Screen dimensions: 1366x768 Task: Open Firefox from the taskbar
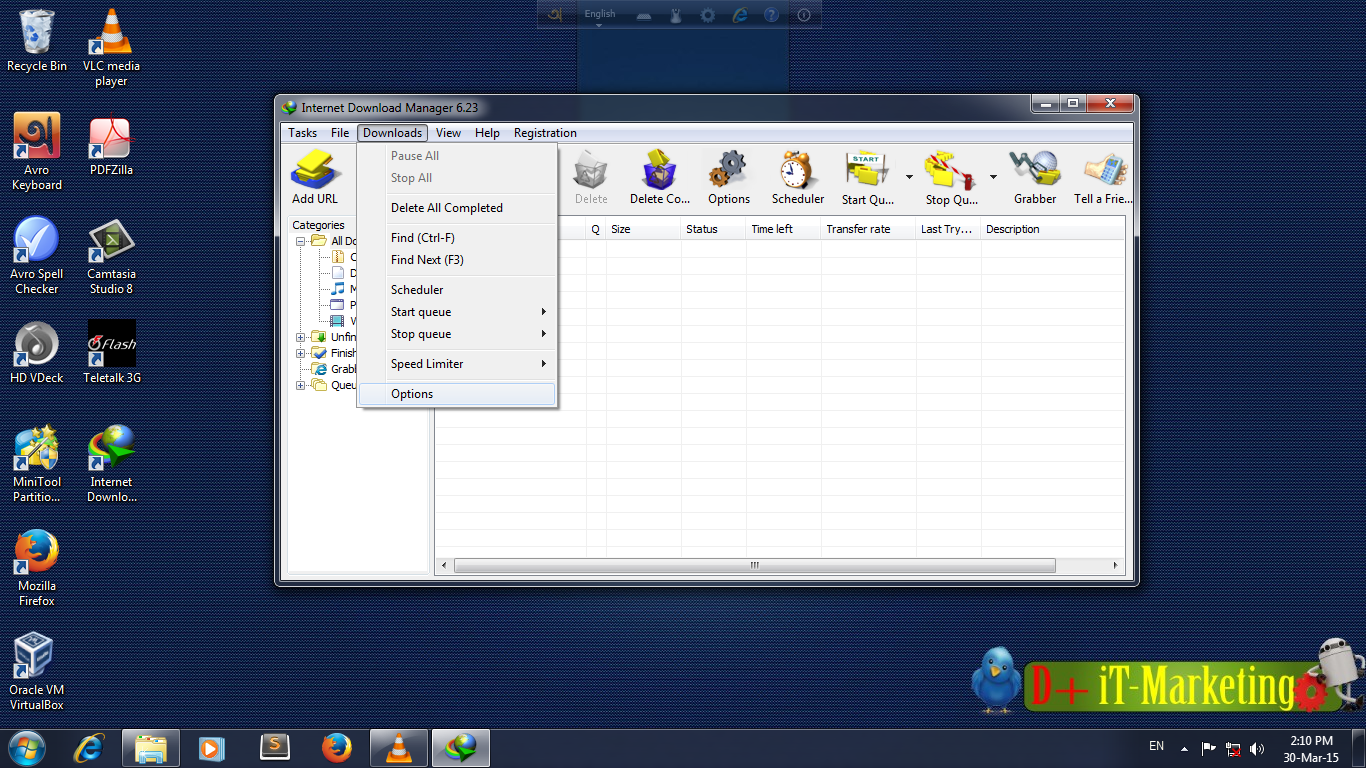(337, 747)
